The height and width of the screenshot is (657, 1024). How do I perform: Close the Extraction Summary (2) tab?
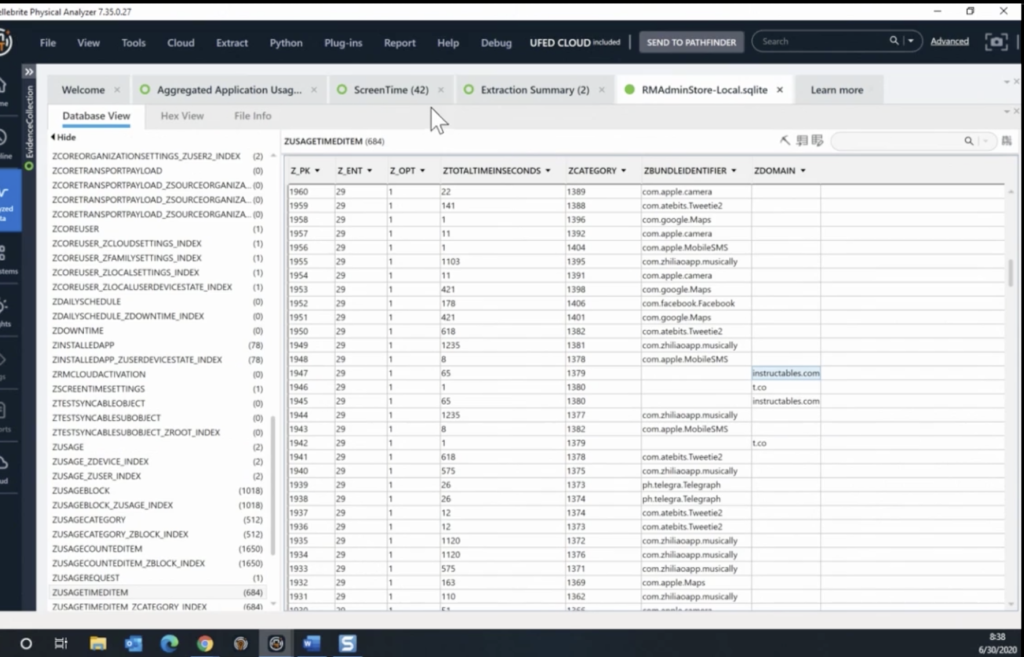(x=601, y=90)
